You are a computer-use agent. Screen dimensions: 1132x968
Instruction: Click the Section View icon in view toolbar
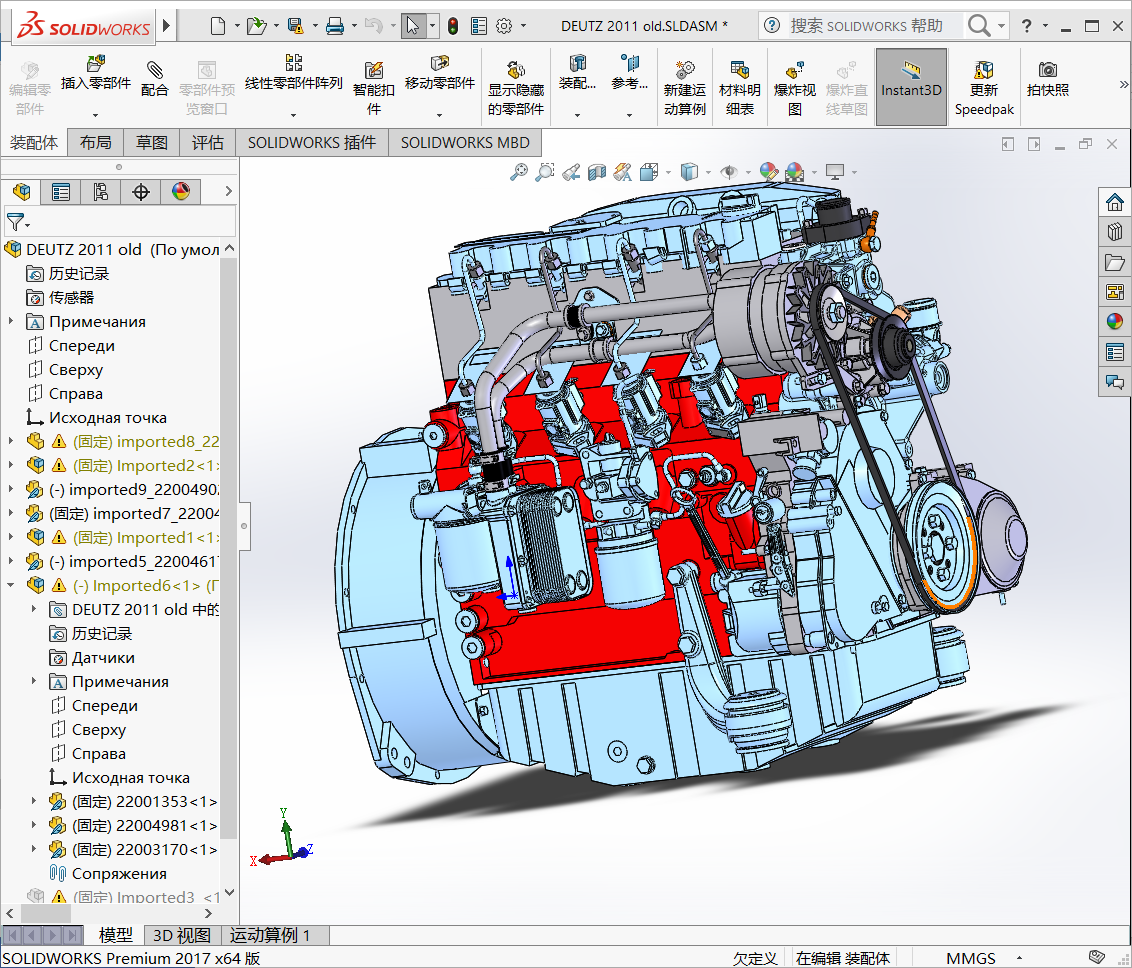tap(597, 172)
